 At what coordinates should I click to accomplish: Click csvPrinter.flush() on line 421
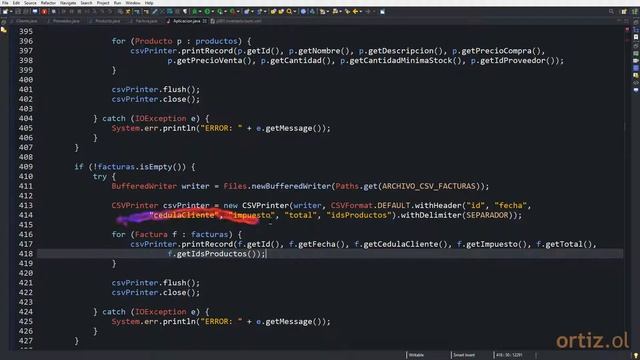pos(153,283)
